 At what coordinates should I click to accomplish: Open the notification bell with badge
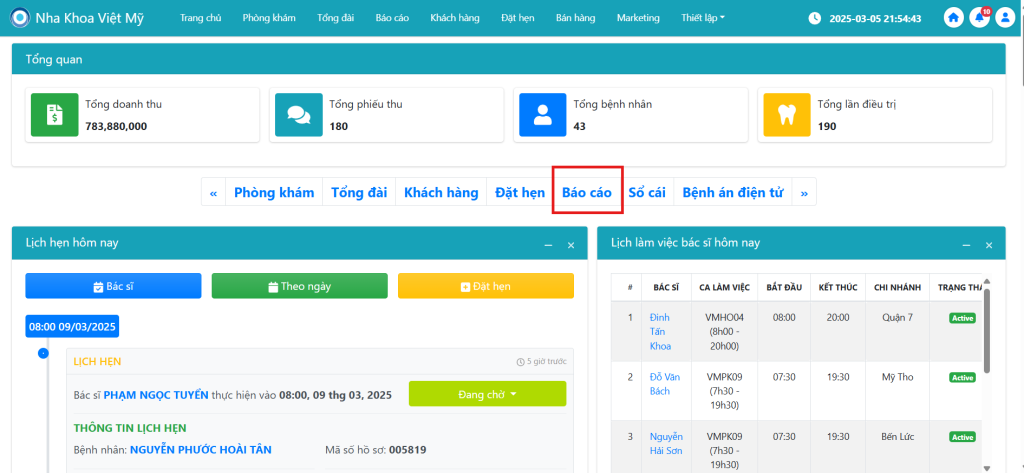pos(980,18)
